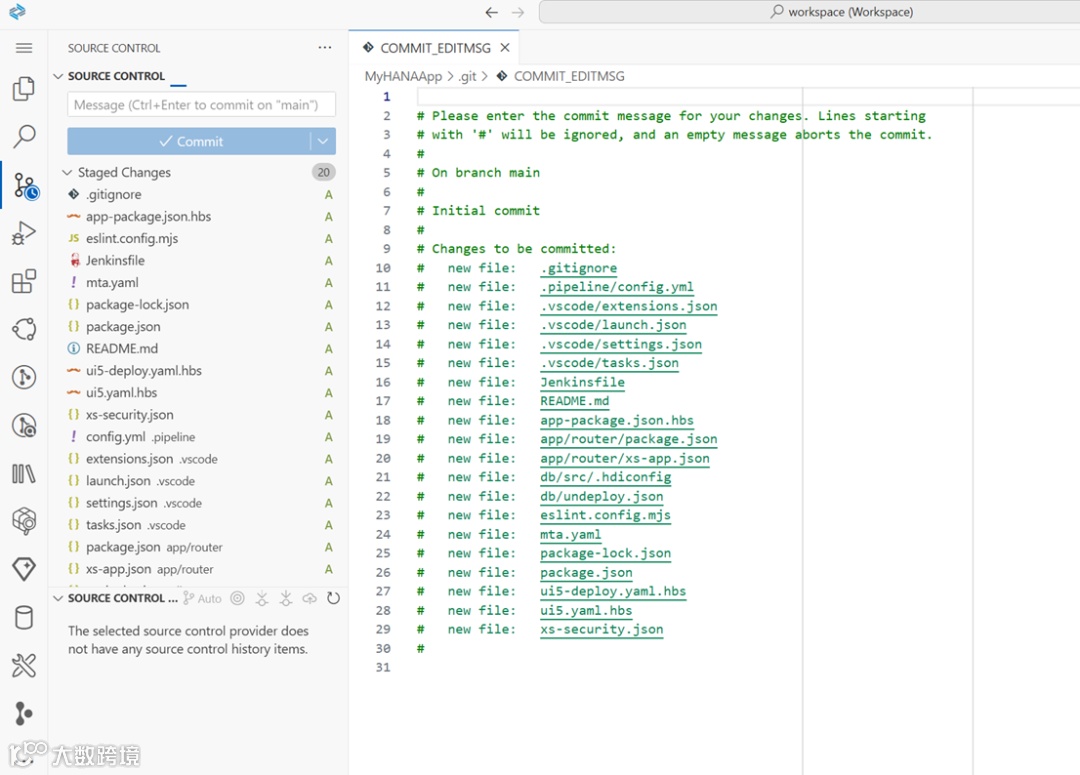The width and height of the screenshot is (1080, 775).
Task: Click the Staged Changes count badge 20
Action: pos(324,172)
